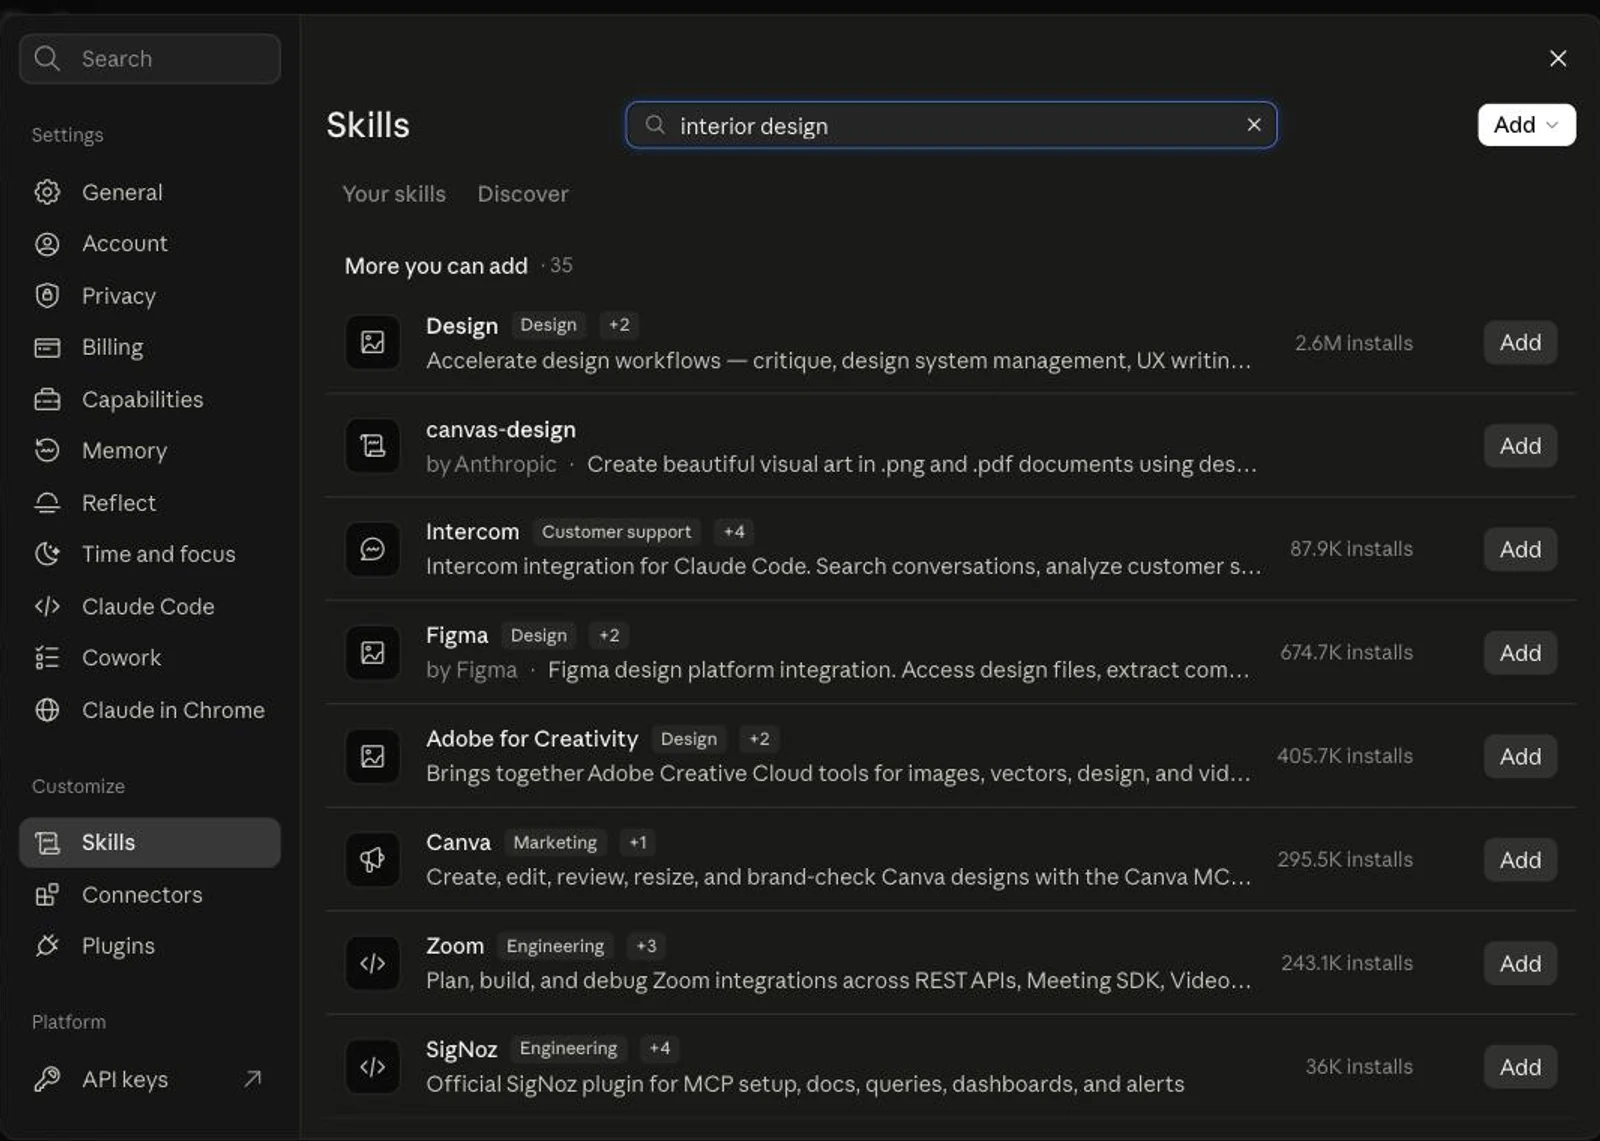Click the Account person icon
The width and height of the screenshot is (1600, 1141).
click(47, 244)
